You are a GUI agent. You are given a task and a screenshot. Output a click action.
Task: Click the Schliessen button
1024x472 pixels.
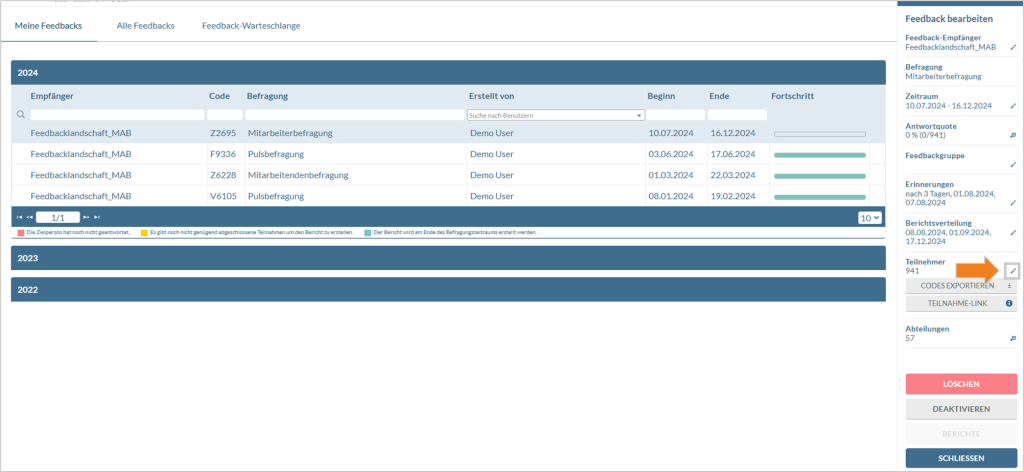[x=961, y=458]
